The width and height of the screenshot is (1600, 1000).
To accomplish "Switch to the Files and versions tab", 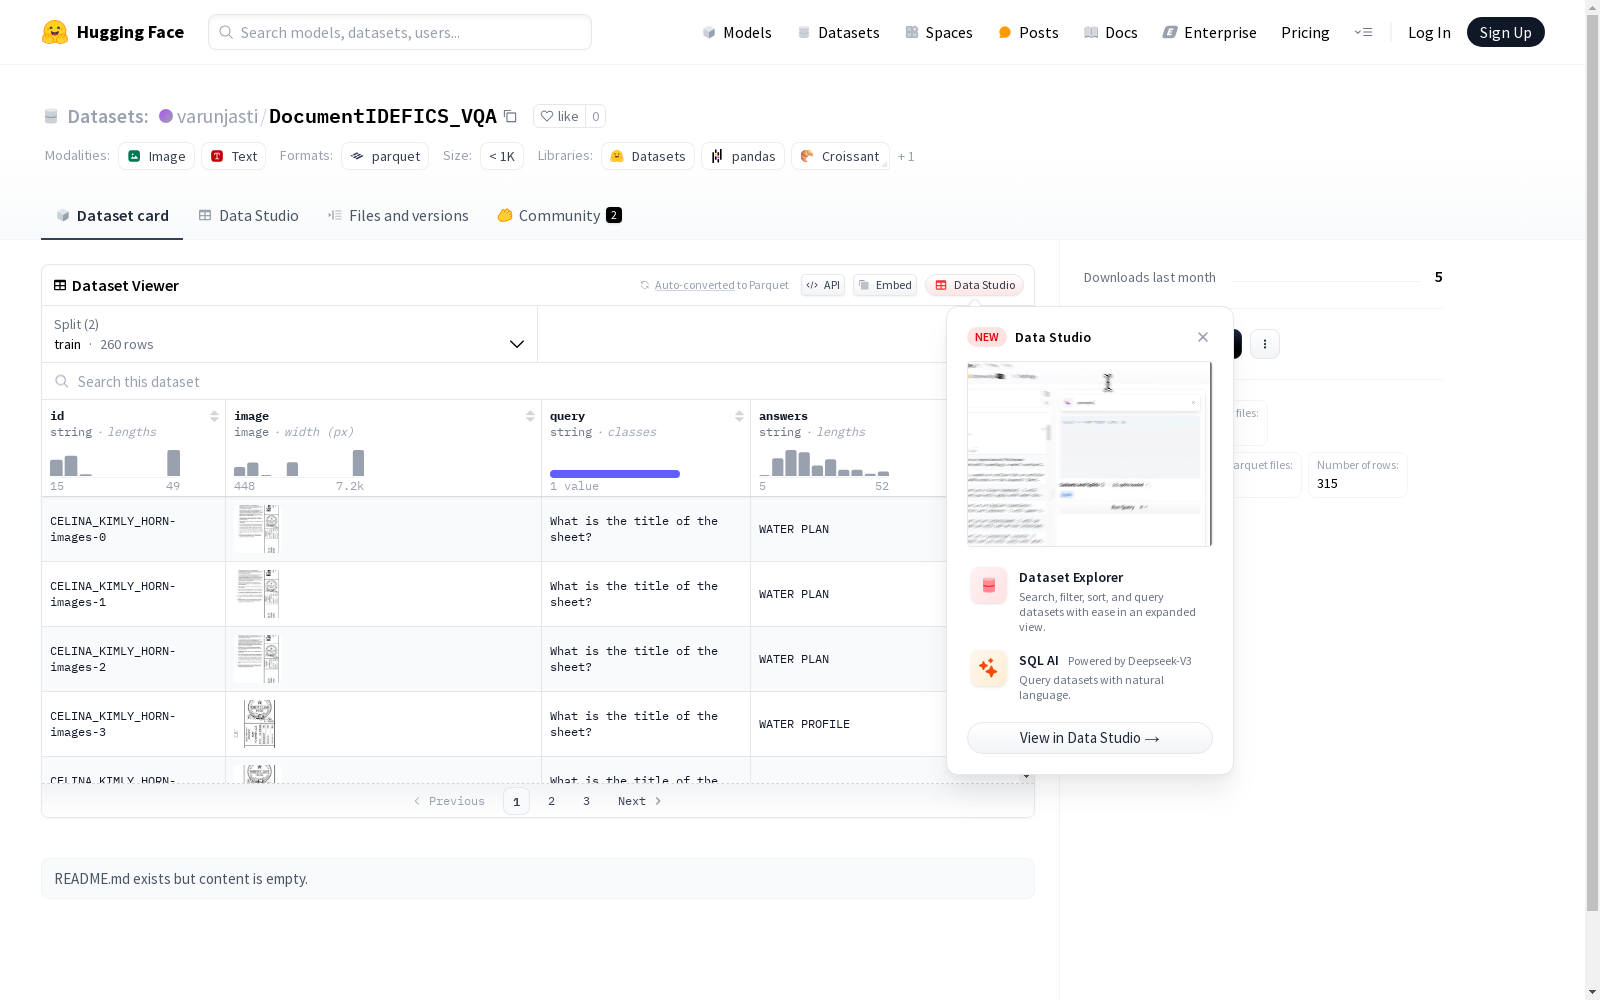I will click(398, 216).
